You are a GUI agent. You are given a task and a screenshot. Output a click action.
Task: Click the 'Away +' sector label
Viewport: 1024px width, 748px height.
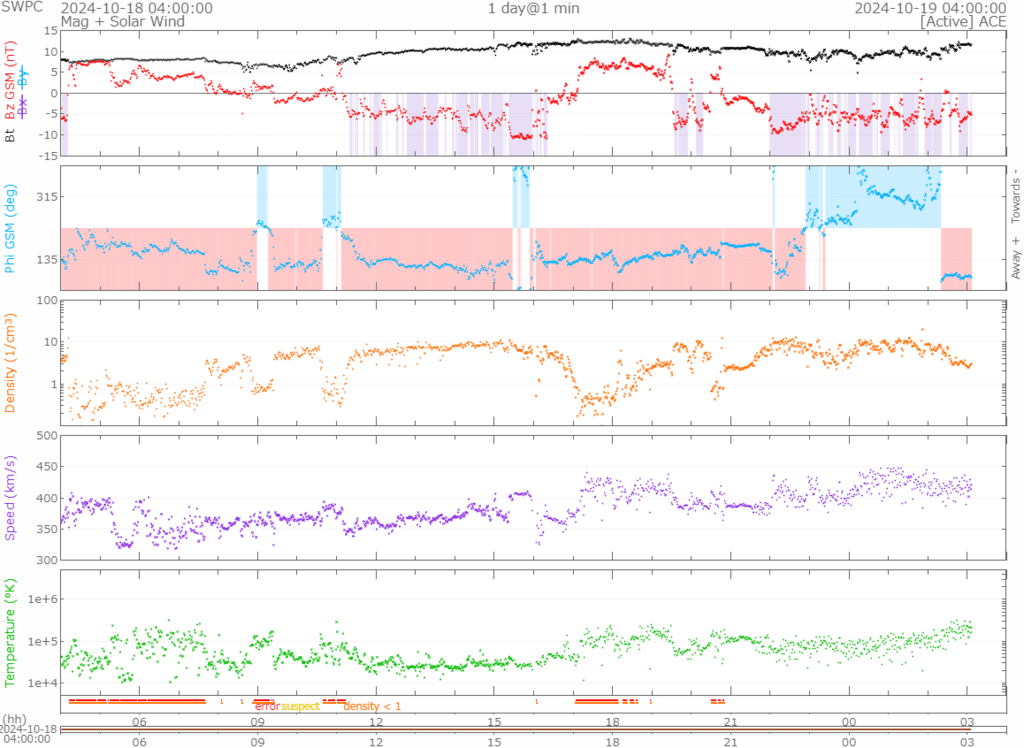tap(1016, 258)
